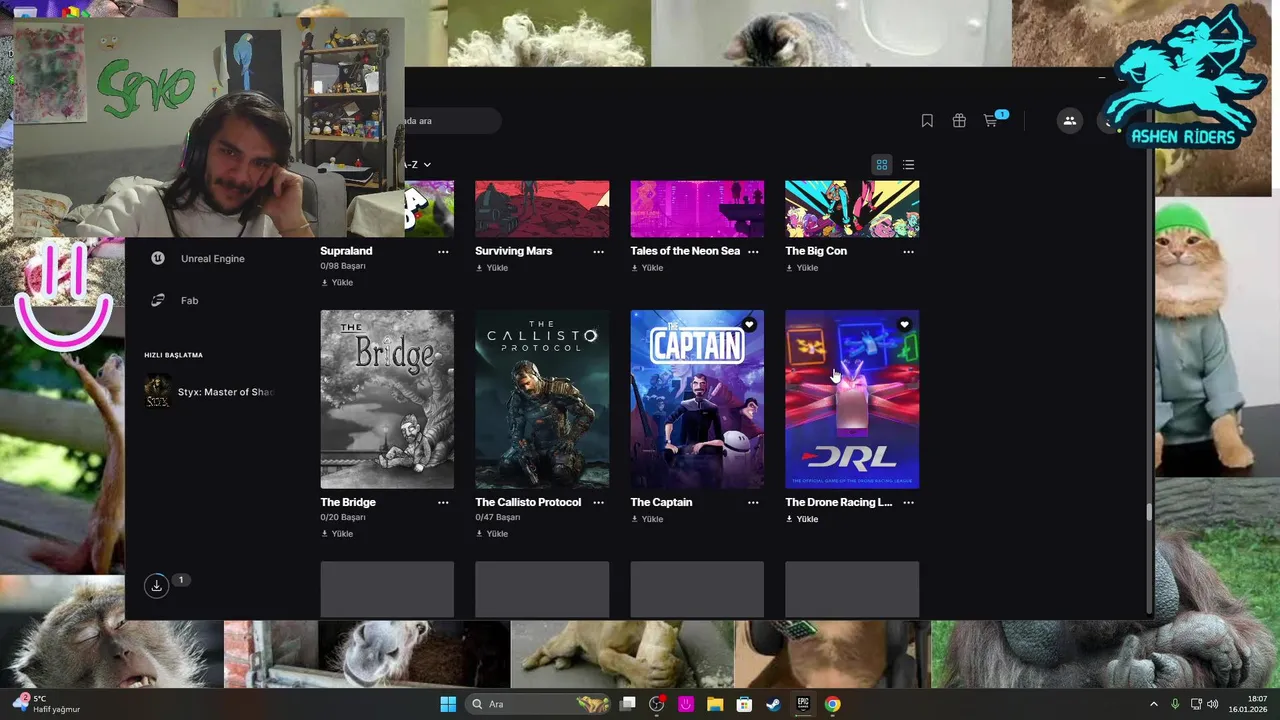Click the Unreal Engine logo icon
This screenshot has height=720, width=1280.
pyautogui.click(x=158, y=258)
